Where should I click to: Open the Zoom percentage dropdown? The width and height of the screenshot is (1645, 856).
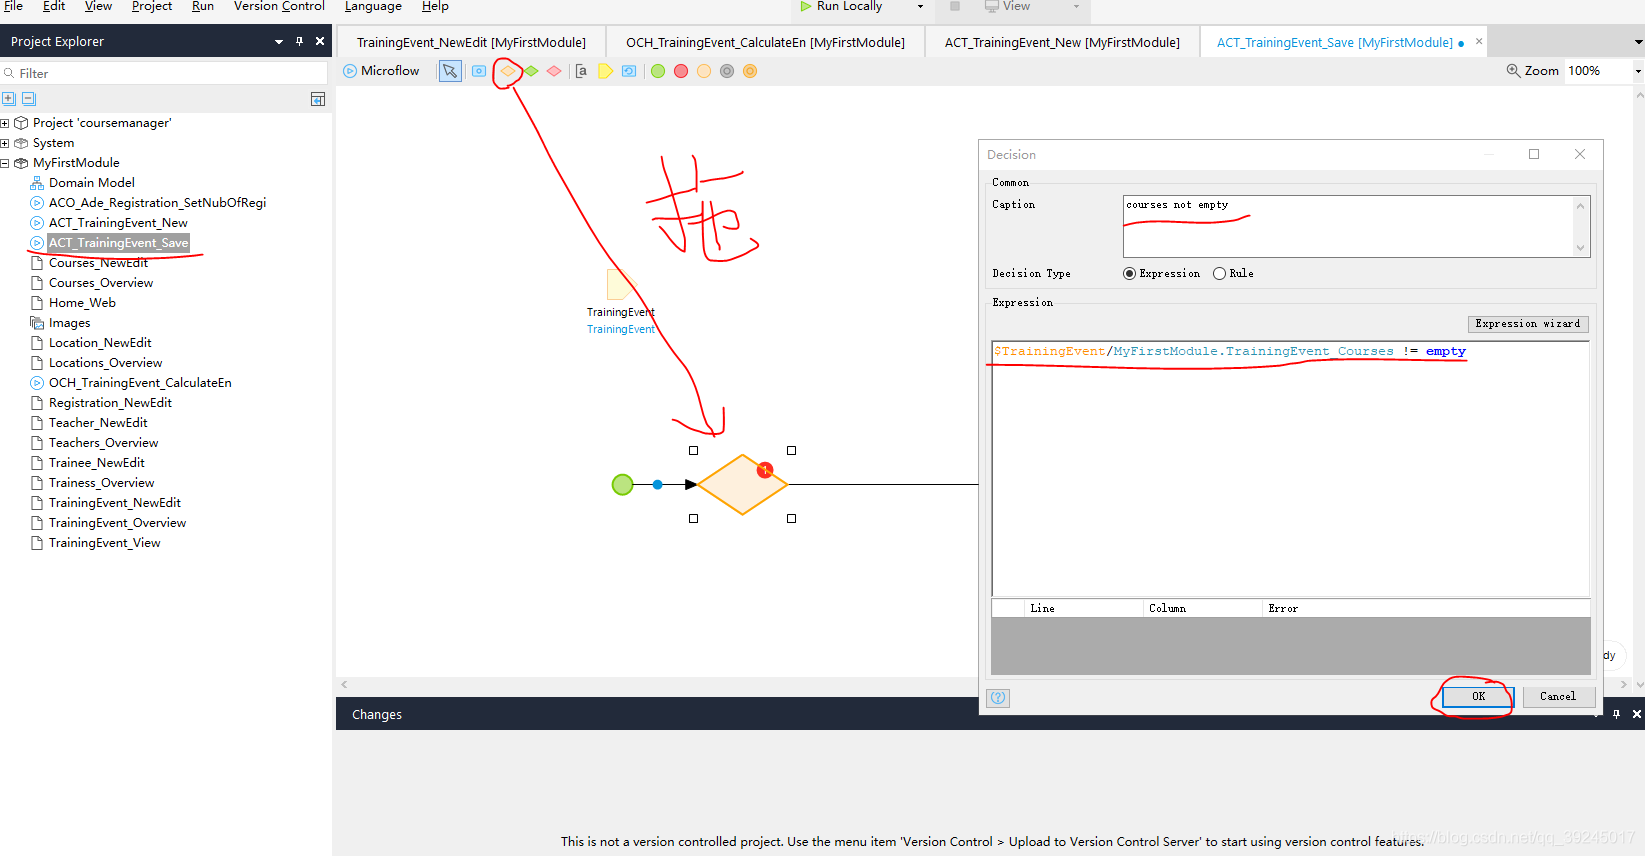click(1637, 71)
